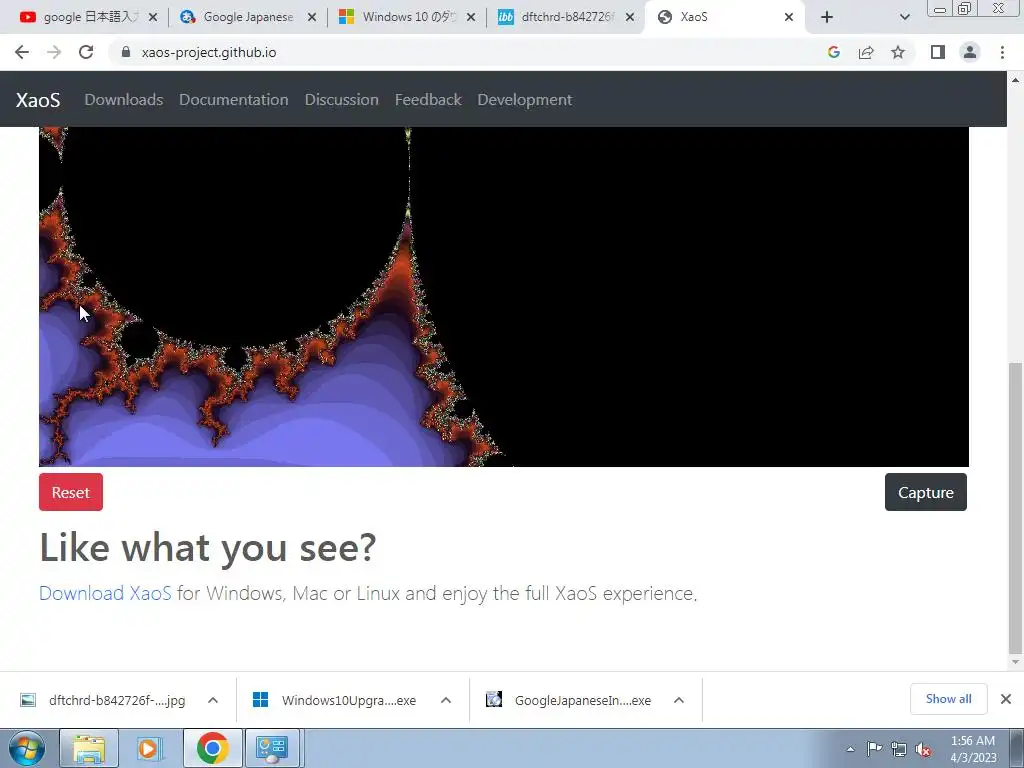The width and height of the screenshot is (1024, 768).
Task: Open the downloaded dftchrd-b842726f jpg file
Action: coord(103,700)
